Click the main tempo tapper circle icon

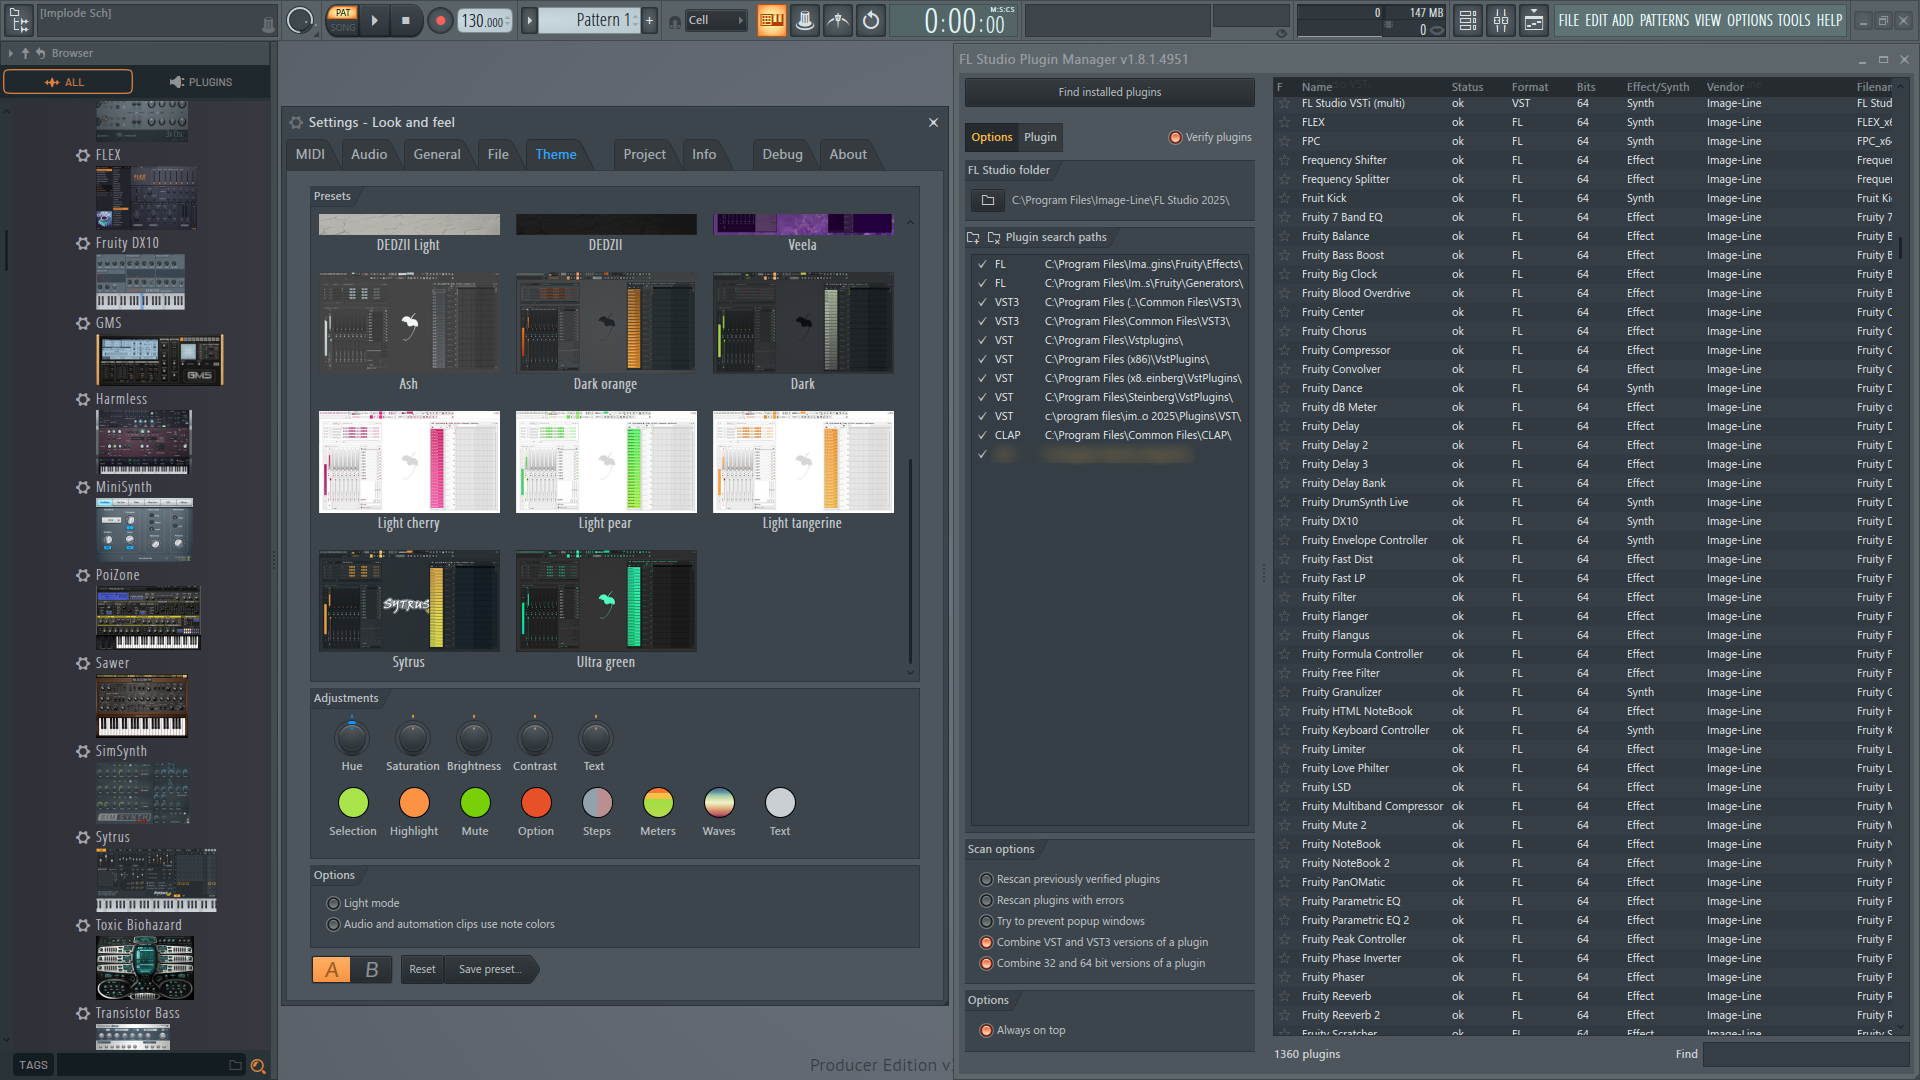299,20
